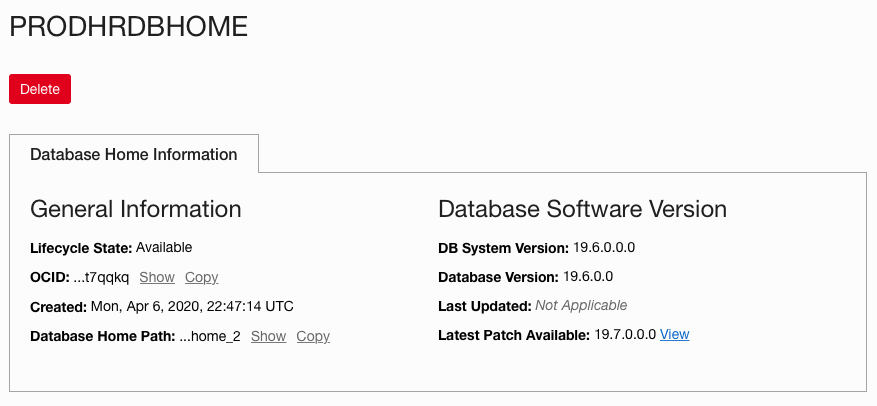The height and width of the screenshot is (406, 877).
Task: Click the General Information heading
Action: tap(136, 209)
